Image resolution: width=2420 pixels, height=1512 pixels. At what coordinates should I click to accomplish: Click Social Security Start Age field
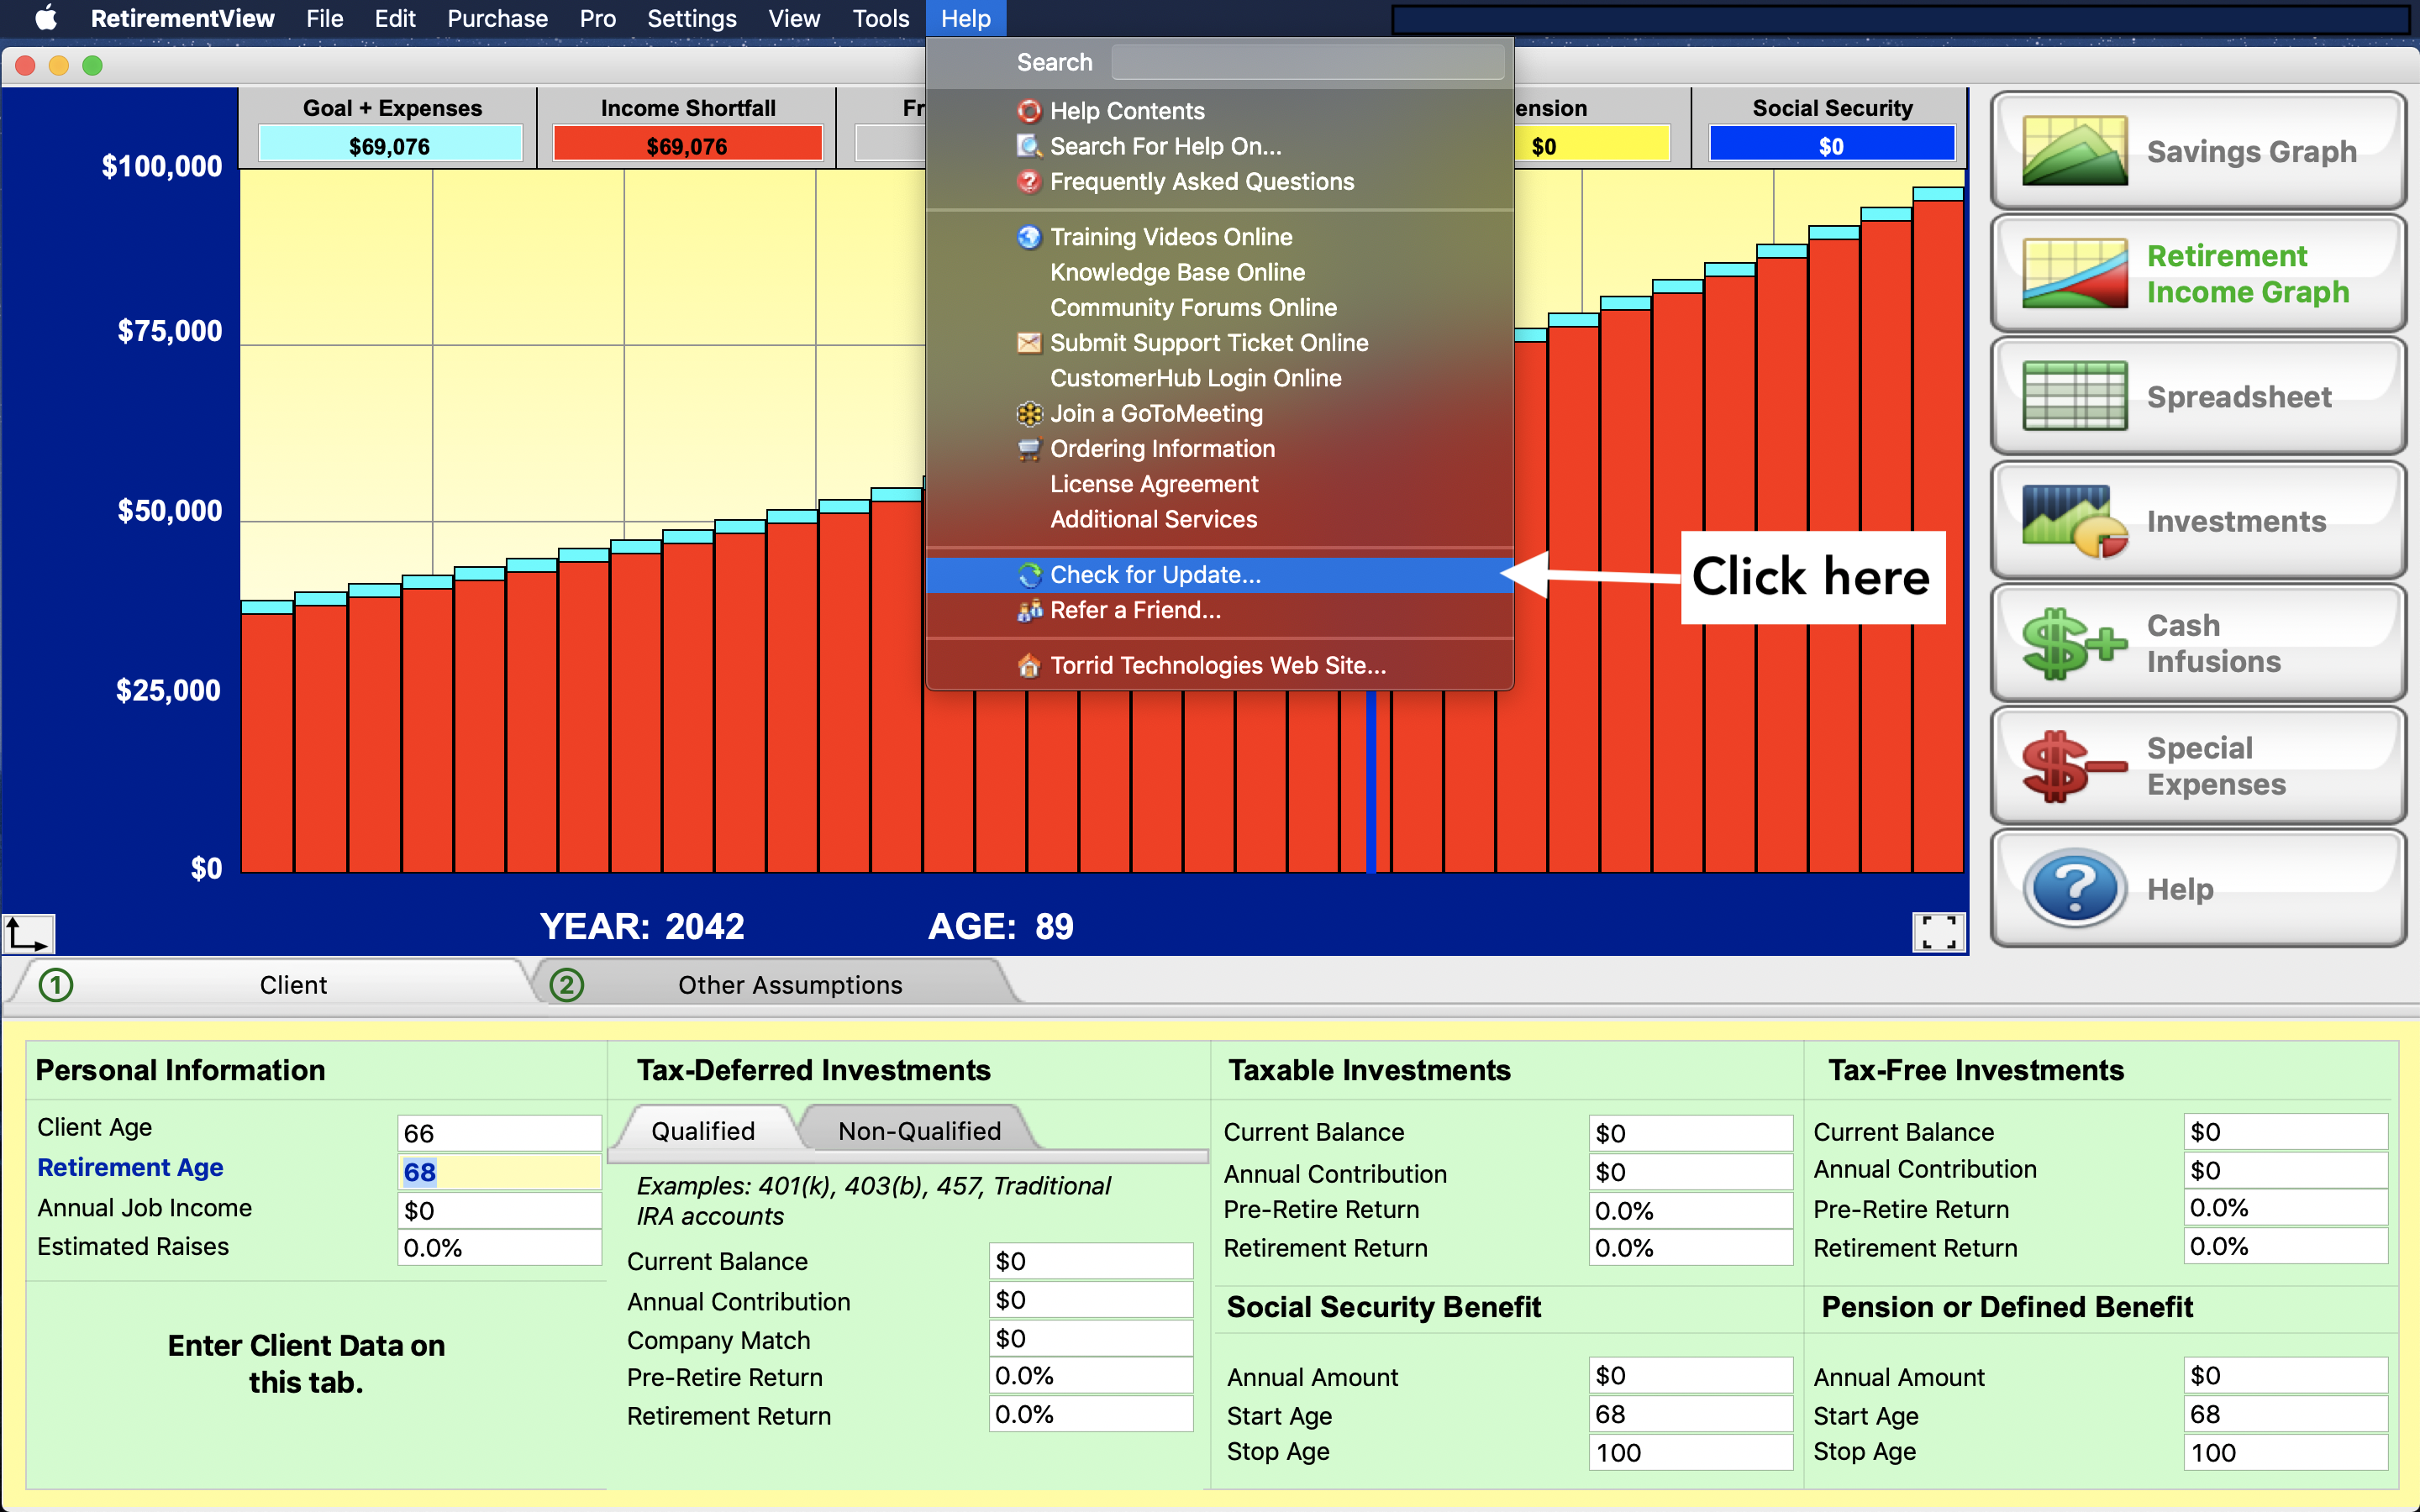click(1690, 1414)
